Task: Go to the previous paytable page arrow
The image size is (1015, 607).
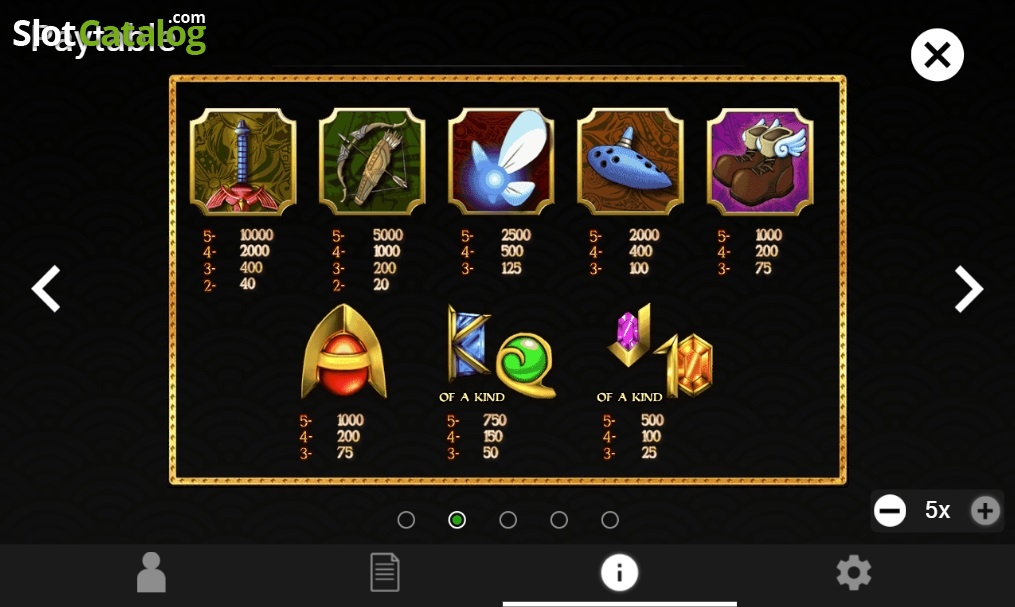Action: click(x=46, y=289)
